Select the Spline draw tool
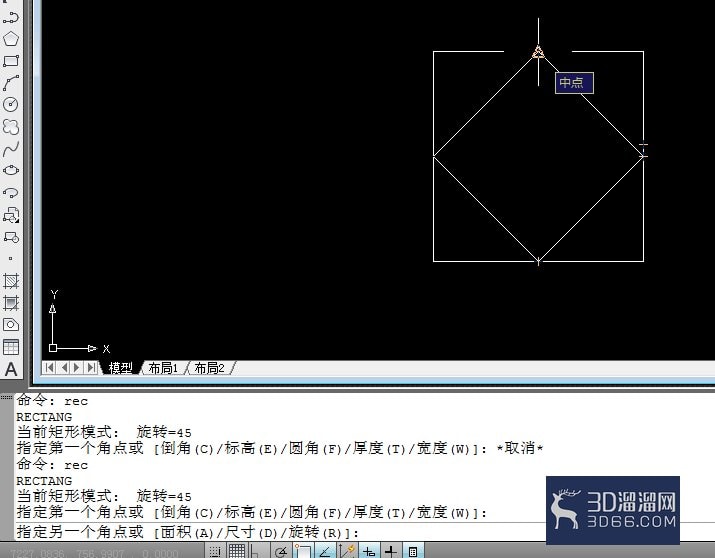 pyautogui.click(x=11, y=149)
